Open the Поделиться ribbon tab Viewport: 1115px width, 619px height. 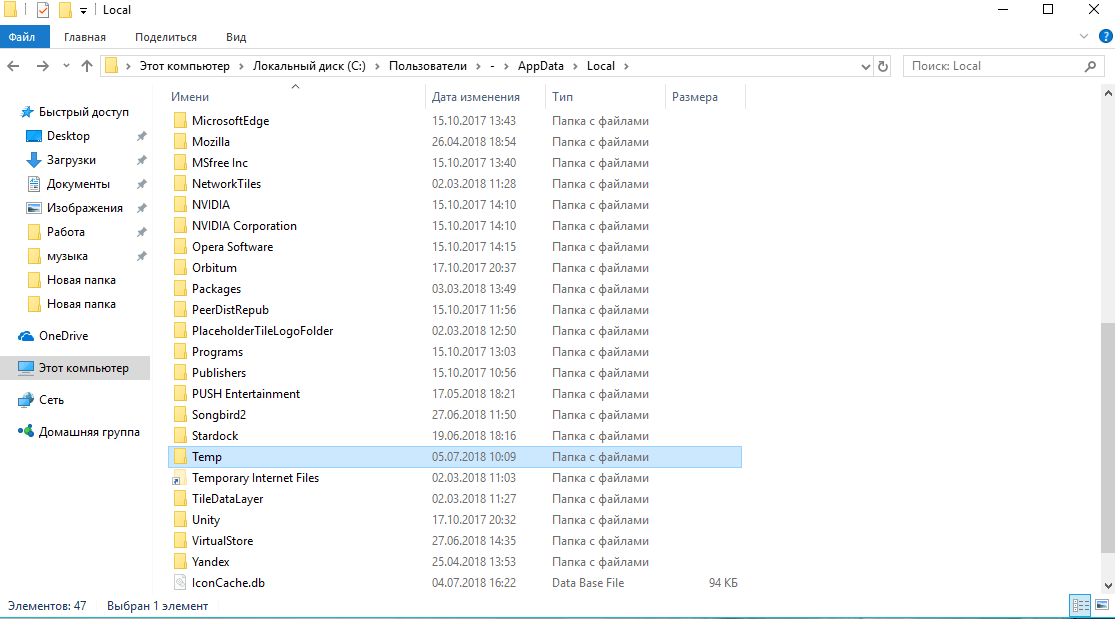[166, 37]
